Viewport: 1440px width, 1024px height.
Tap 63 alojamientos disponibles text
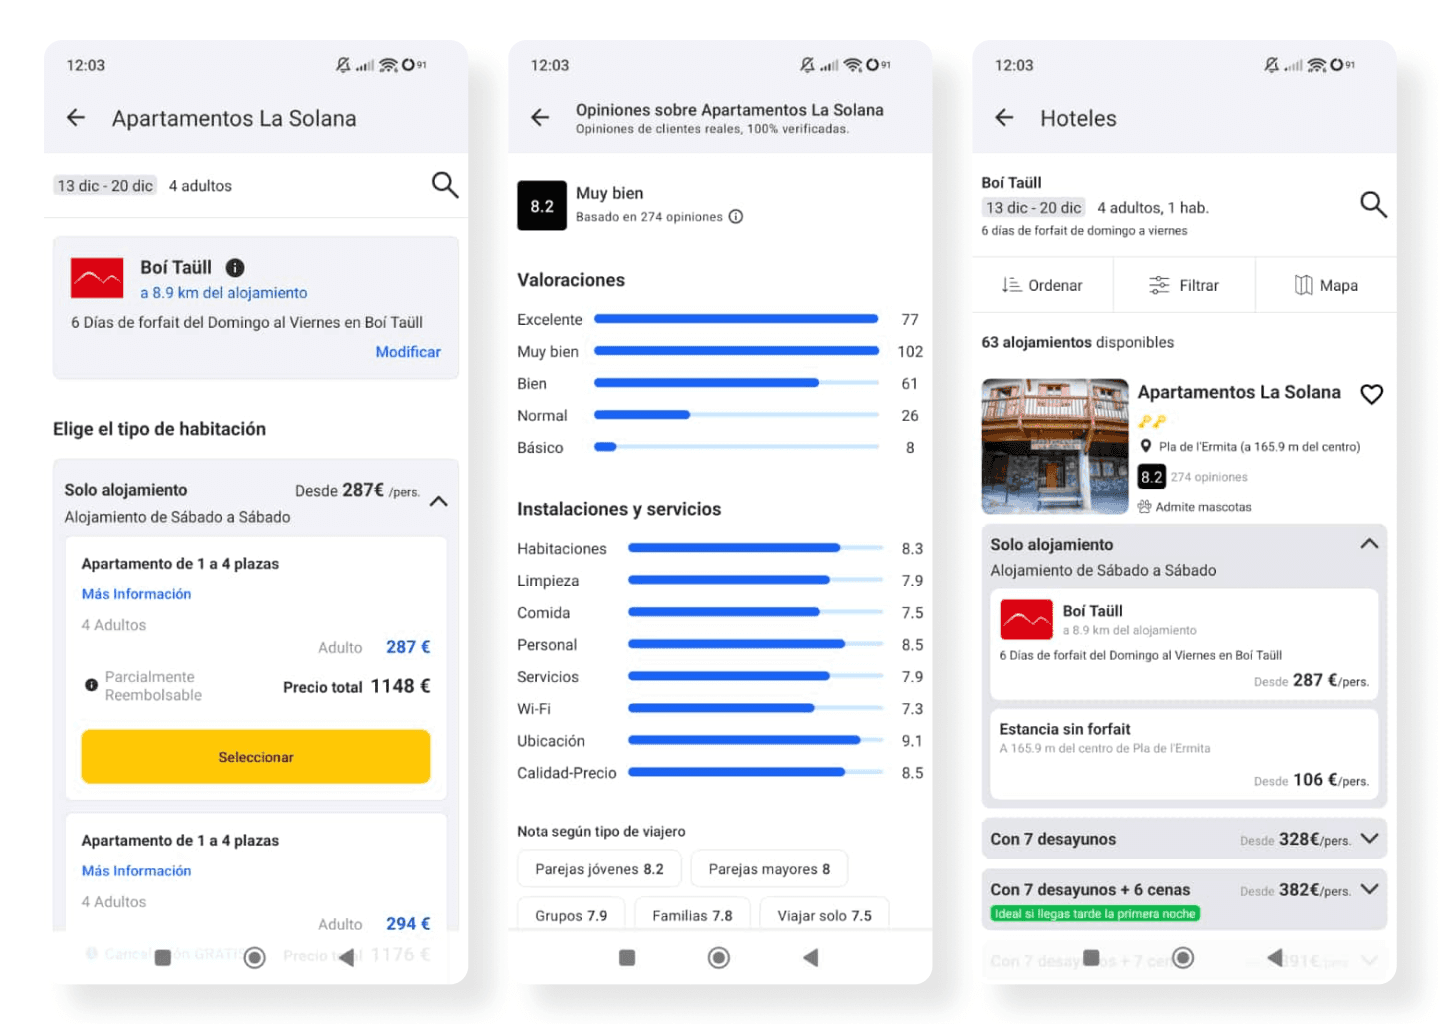point(1078,342)
